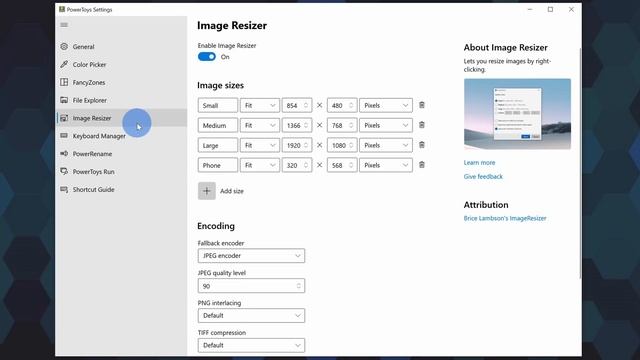Click the Add size label
640x360 pixels.
tap(232, 191)
